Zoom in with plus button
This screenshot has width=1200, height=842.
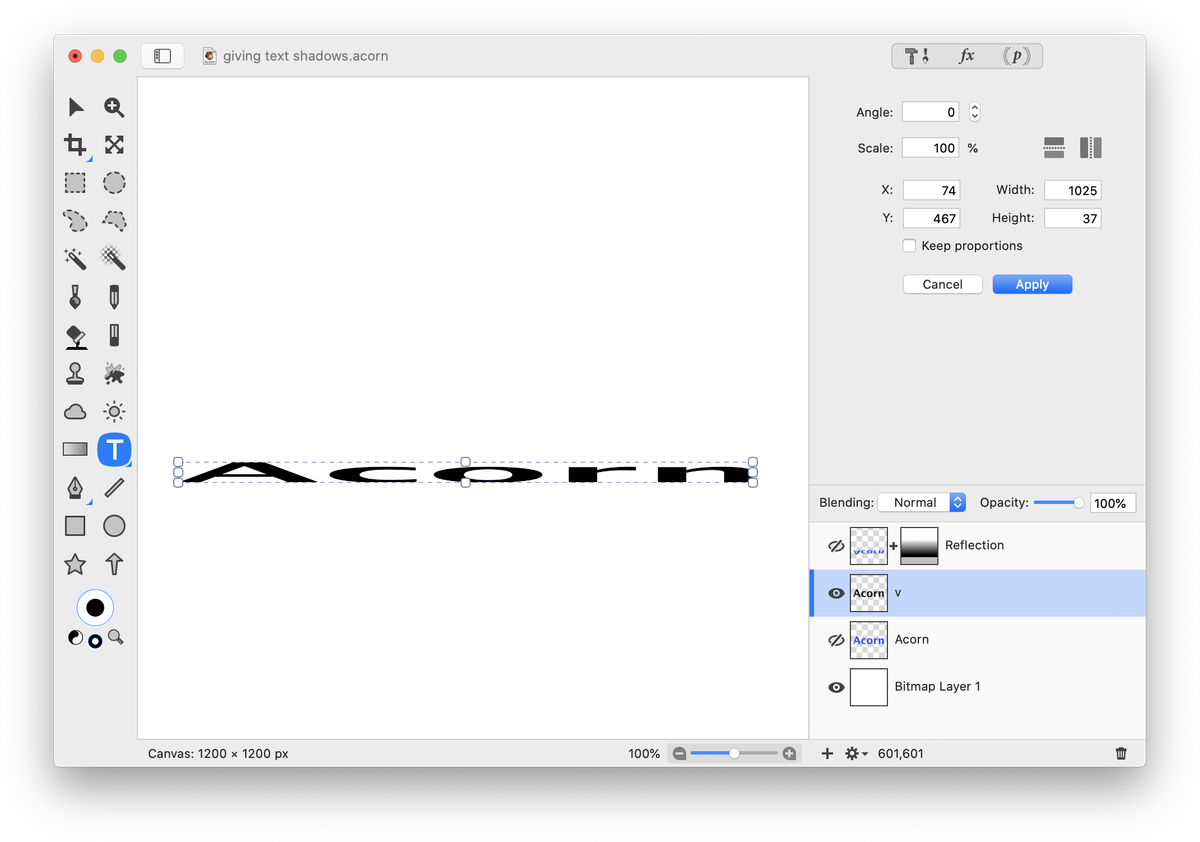(789, 753)
